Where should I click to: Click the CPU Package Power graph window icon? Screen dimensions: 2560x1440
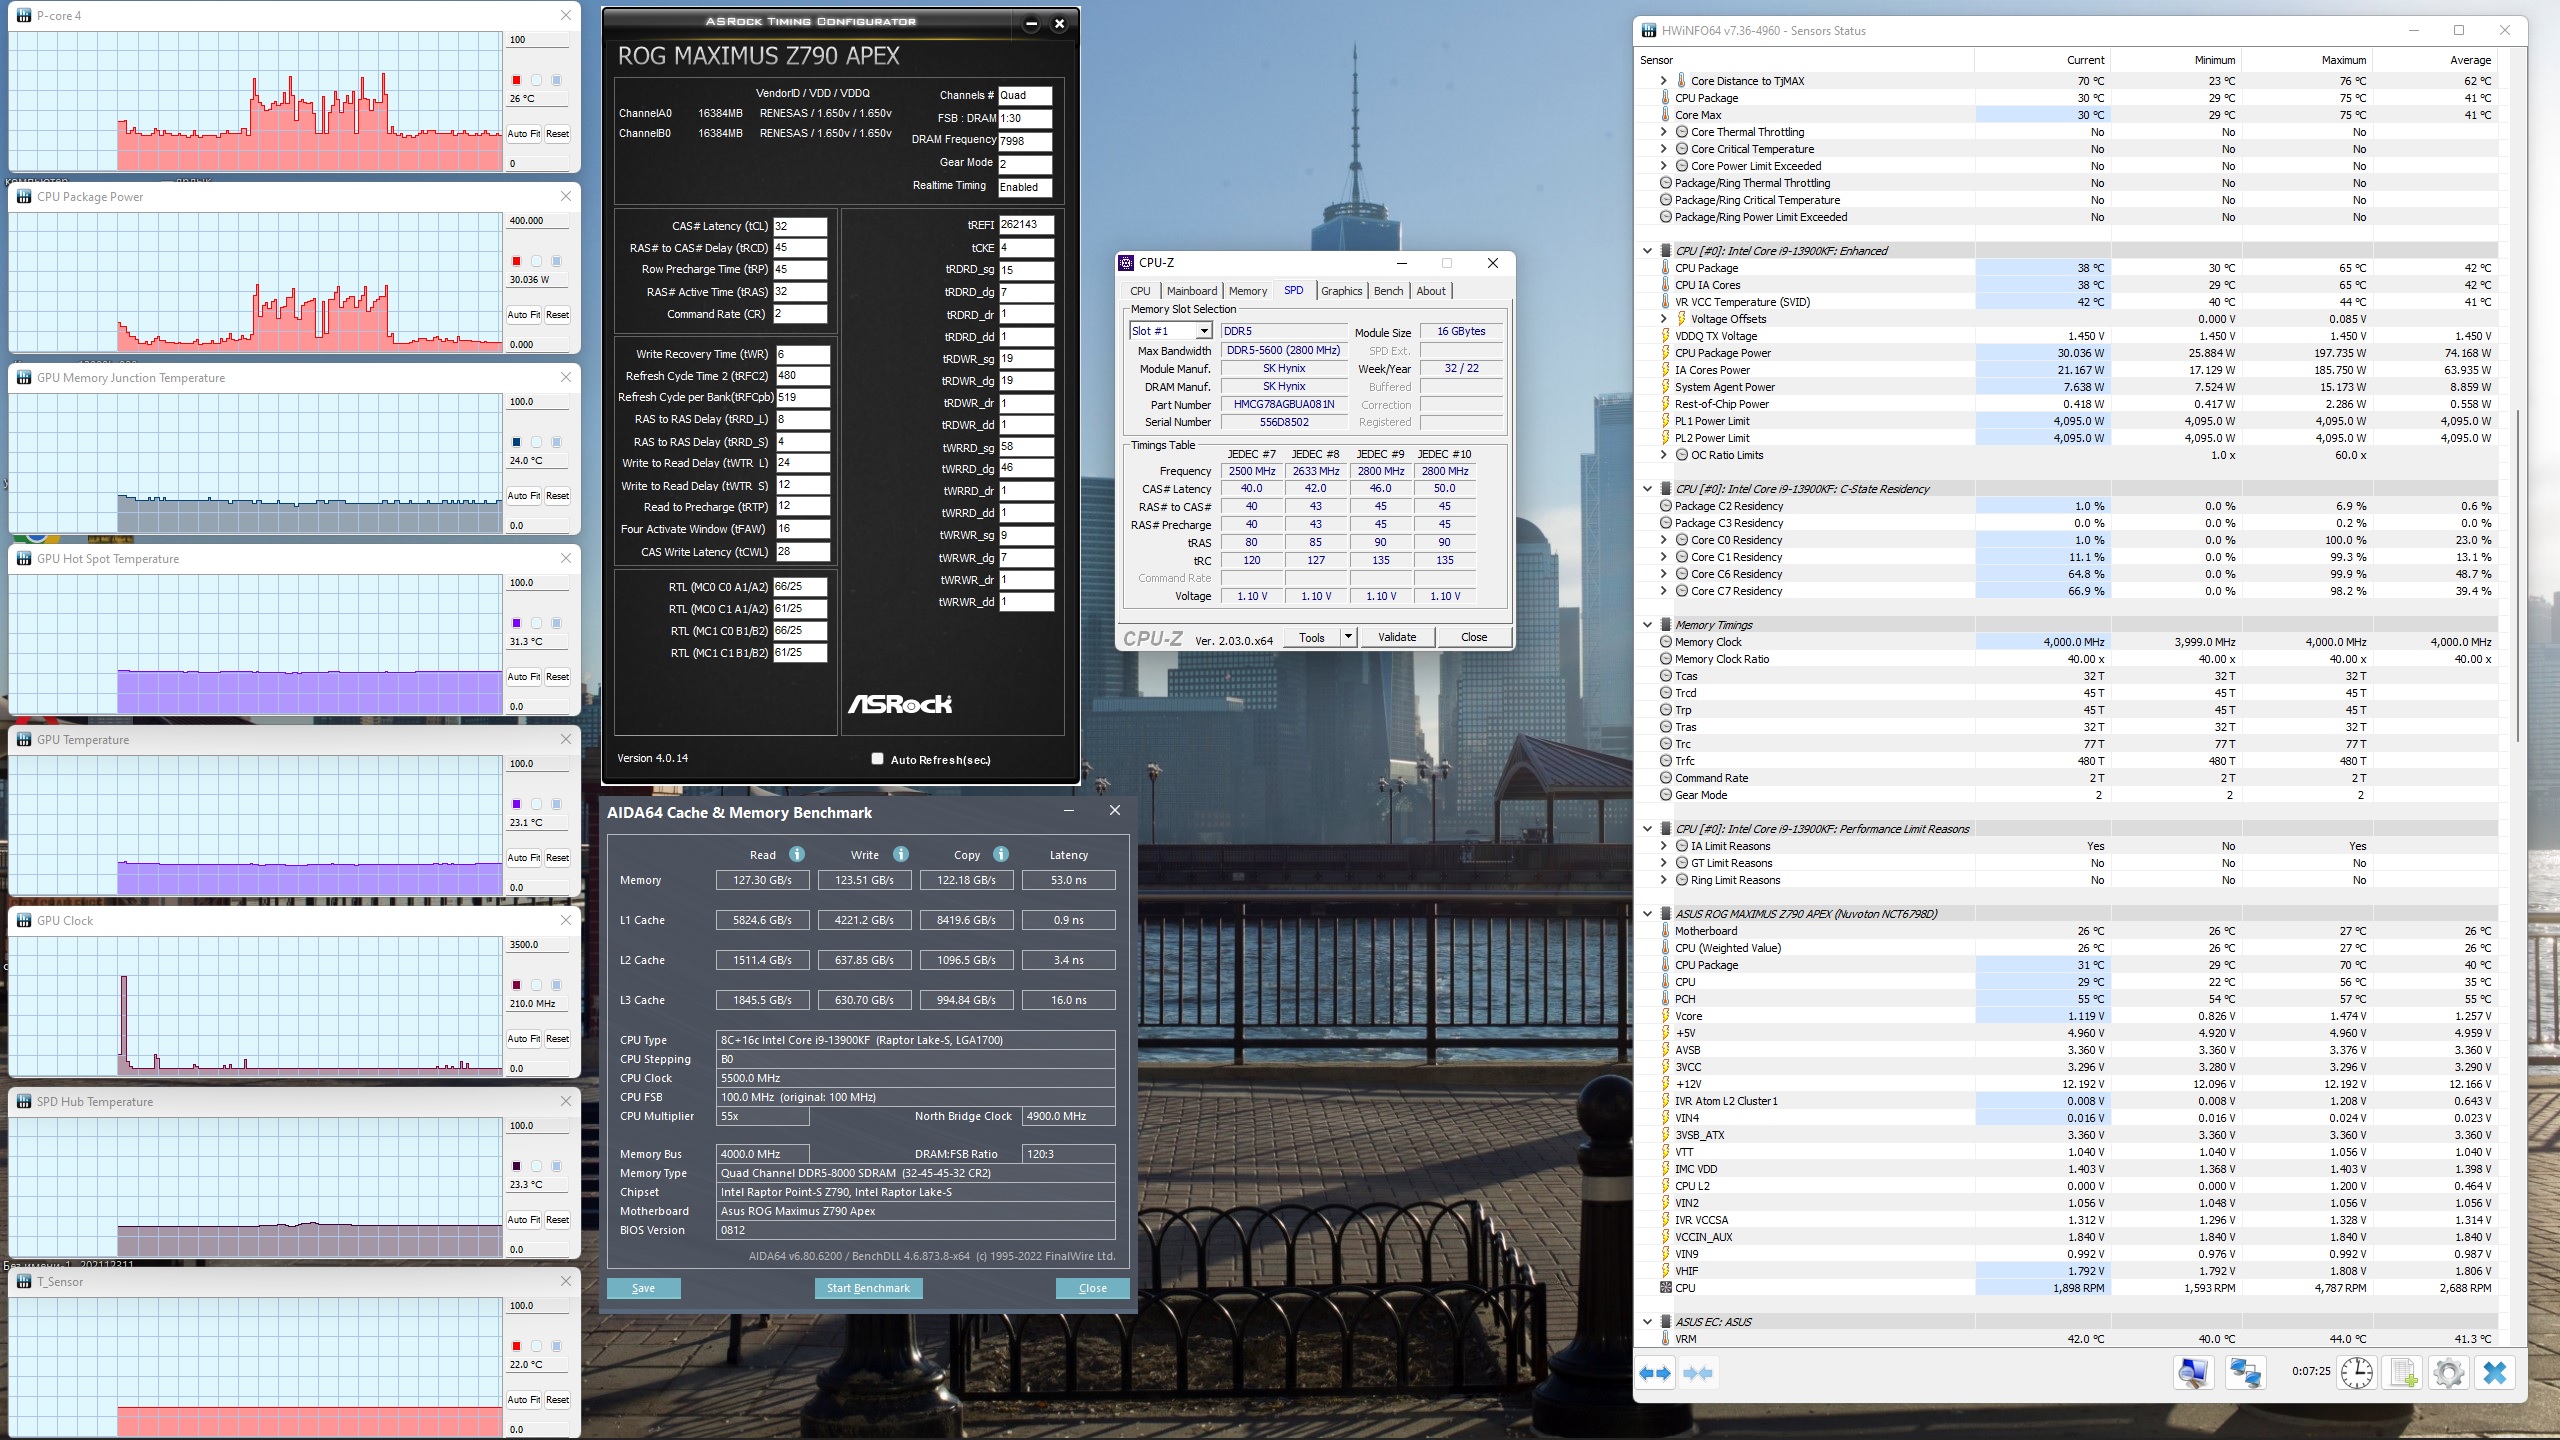coord(24,197)
